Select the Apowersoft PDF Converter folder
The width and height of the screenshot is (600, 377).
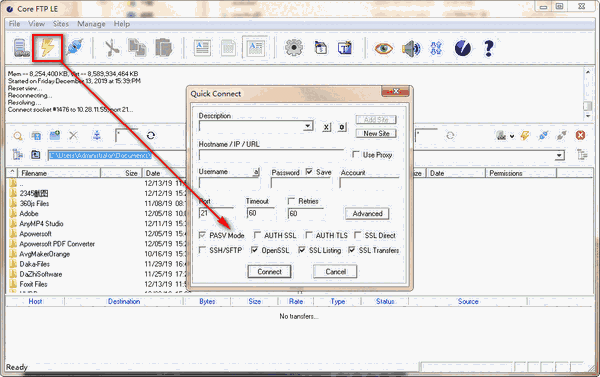(x=57, y=244)
